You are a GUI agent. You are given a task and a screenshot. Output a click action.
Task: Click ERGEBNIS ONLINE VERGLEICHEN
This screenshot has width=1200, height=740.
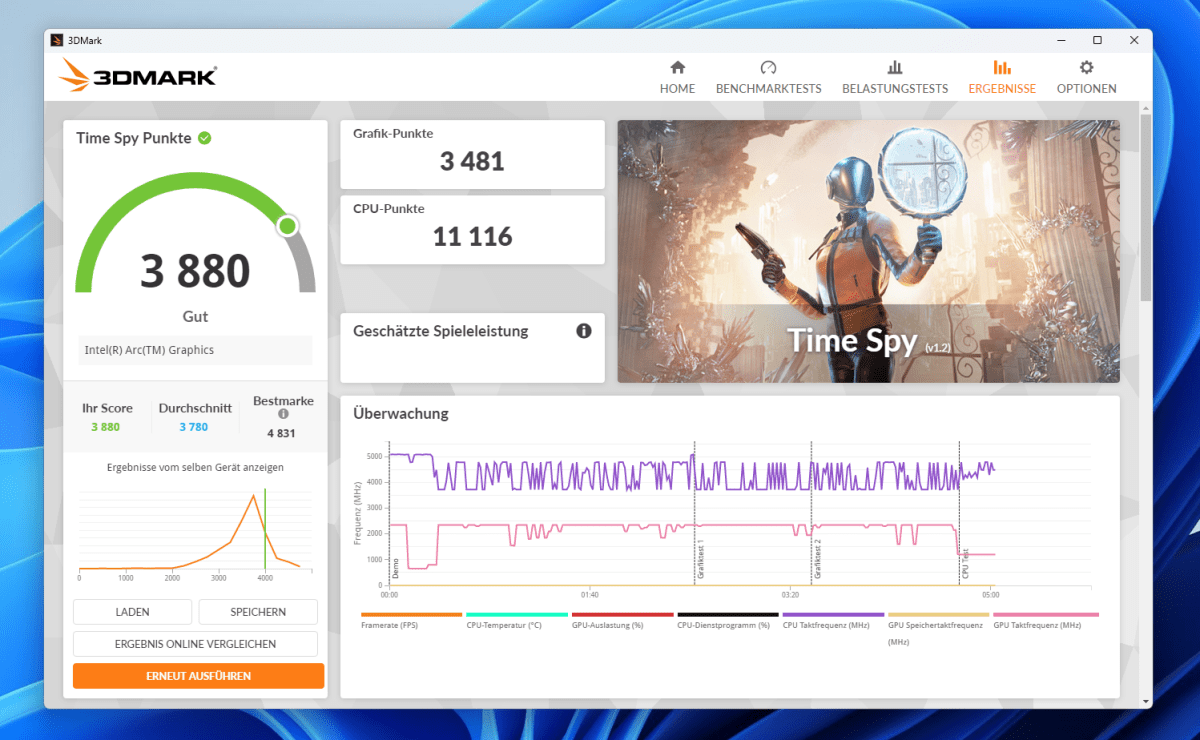coord(195,644)
